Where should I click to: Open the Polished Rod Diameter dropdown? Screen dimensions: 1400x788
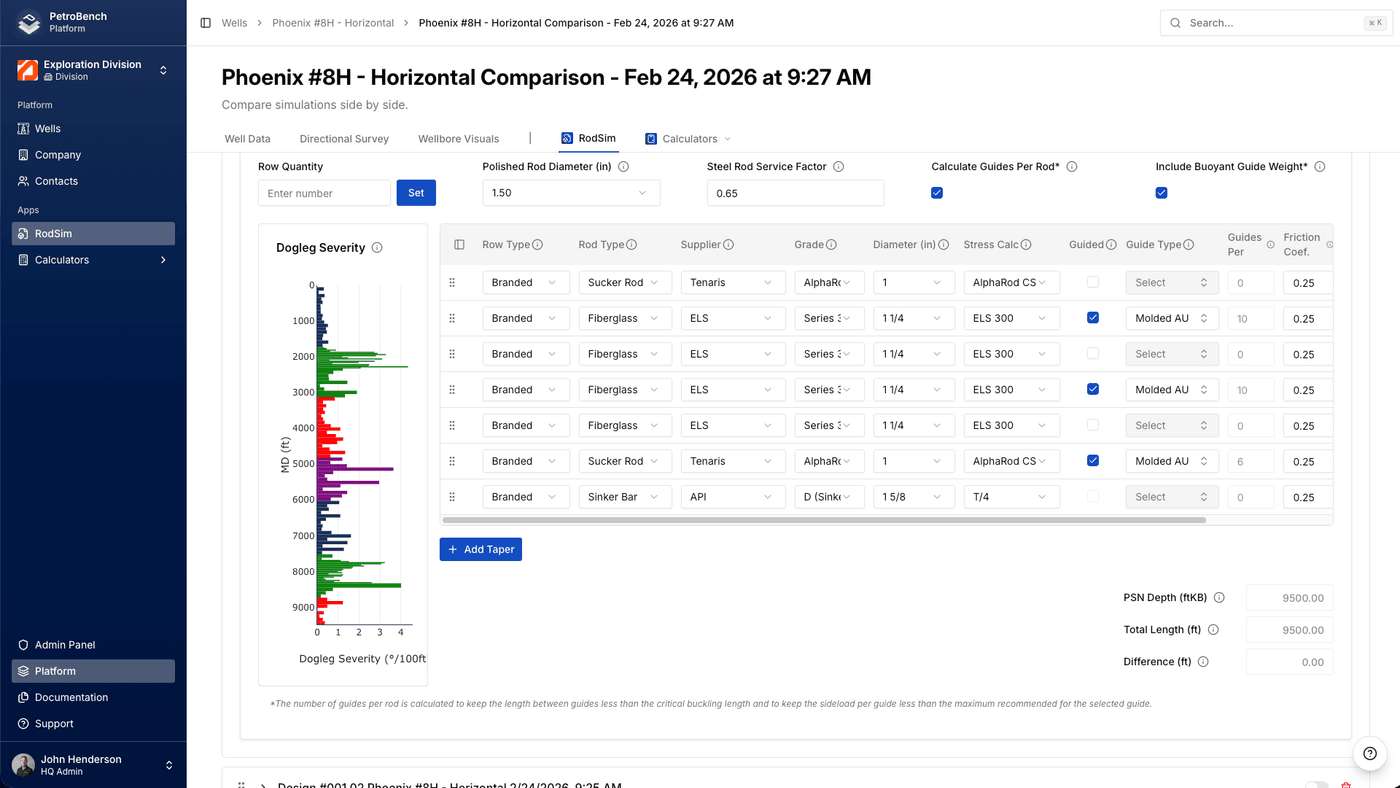[570, 192]
